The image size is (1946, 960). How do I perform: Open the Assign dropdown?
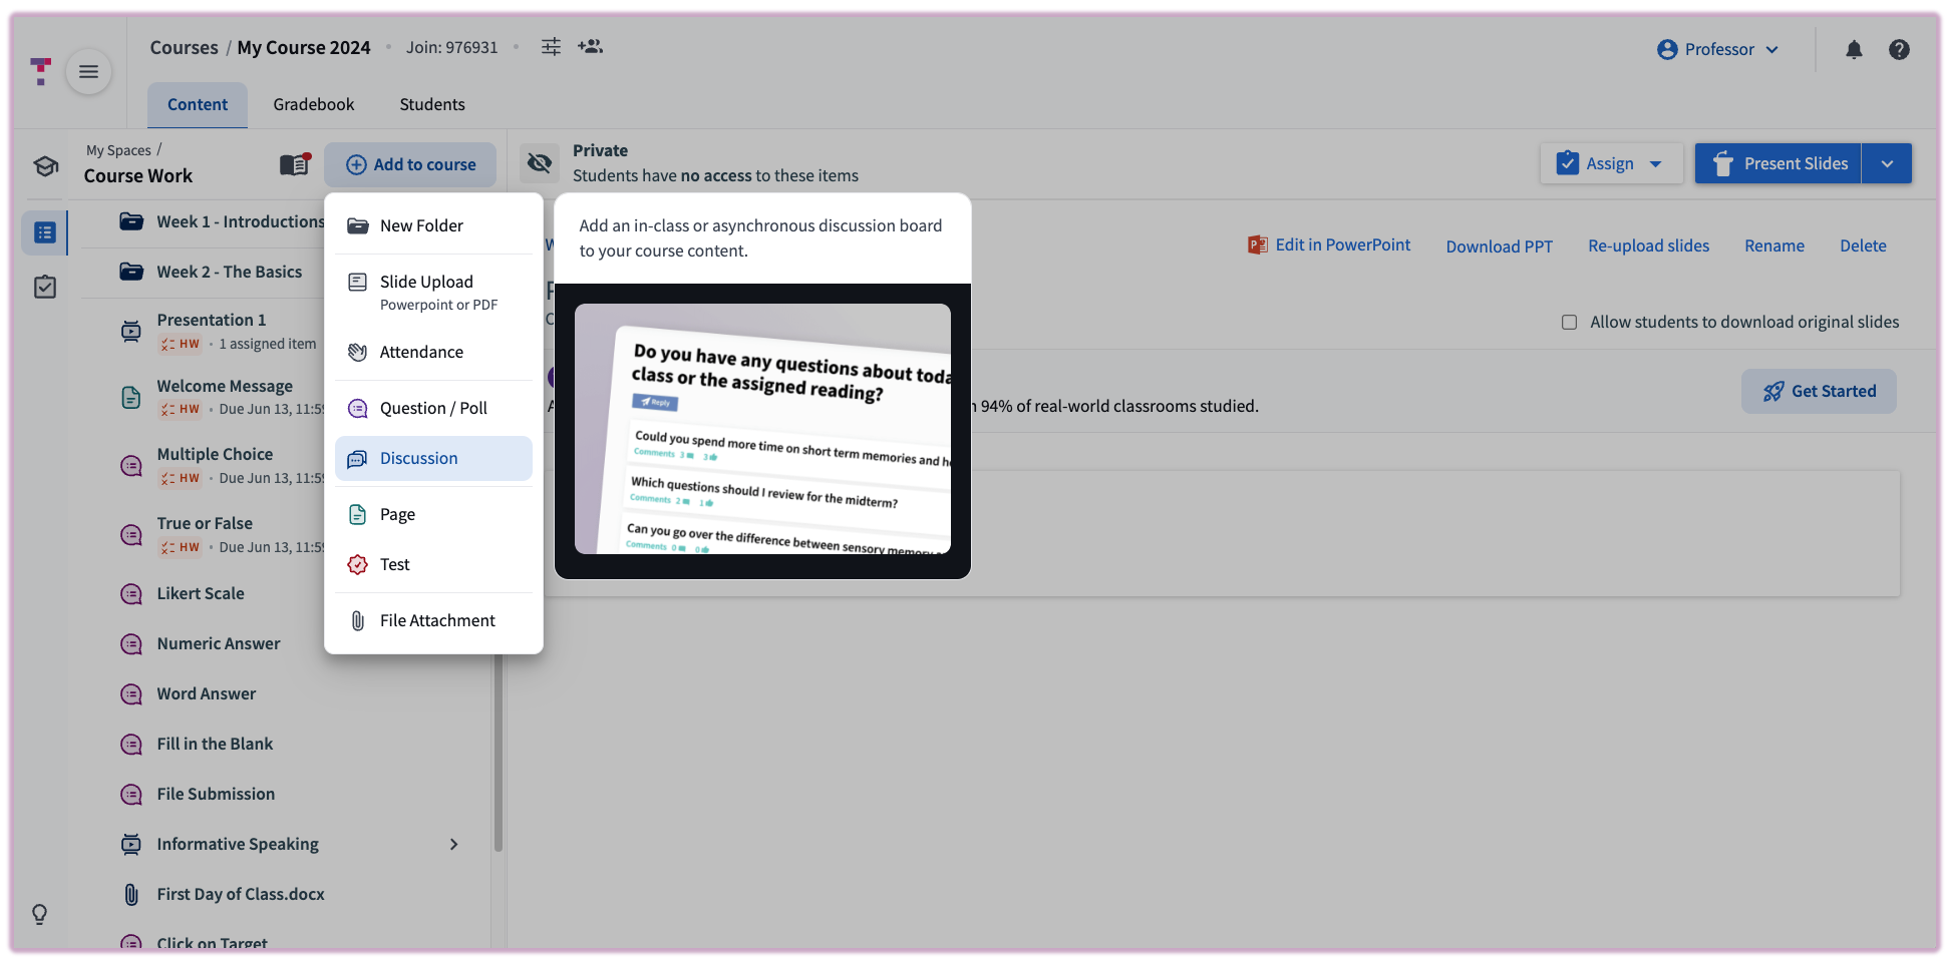click(x=1610, y=164)
